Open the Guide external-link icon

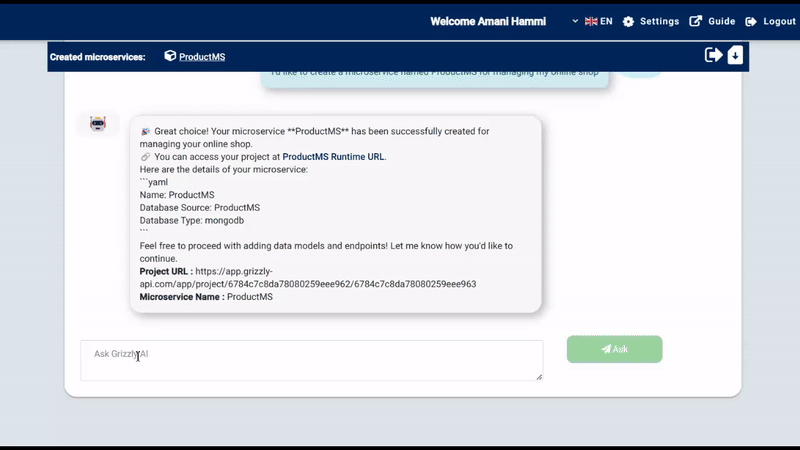pyautogui.click(x=696, y=21)
